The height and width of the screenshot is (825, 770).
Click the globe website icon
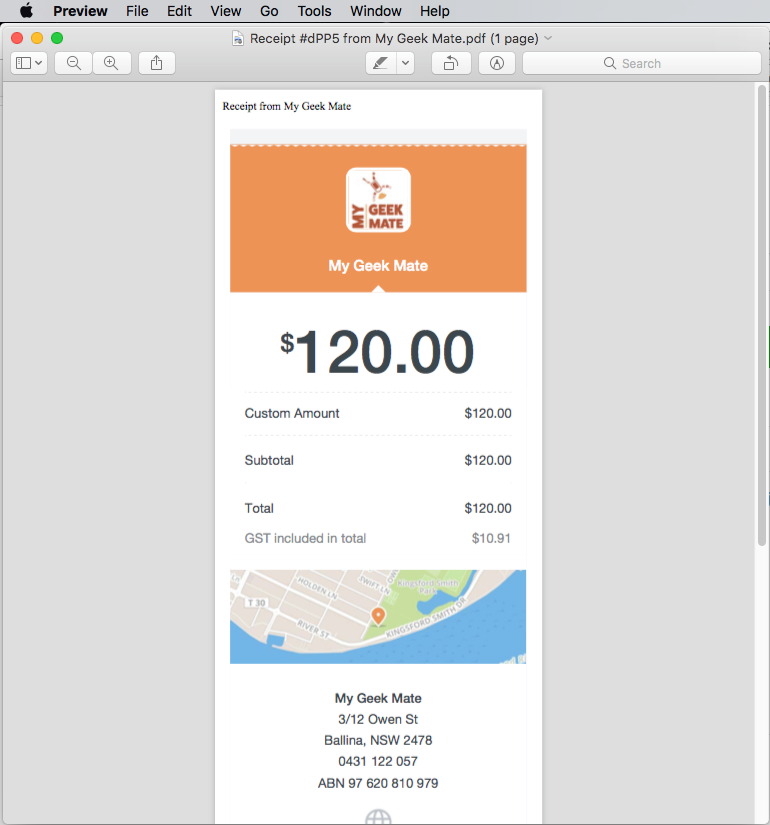378,818
